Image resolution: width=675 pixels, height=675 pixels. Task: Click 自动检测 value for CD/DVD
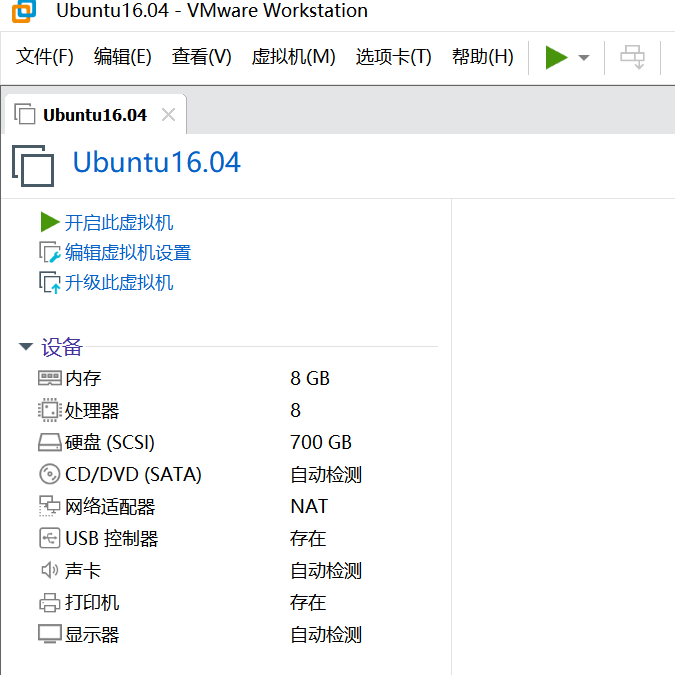[x=326, y=474]
